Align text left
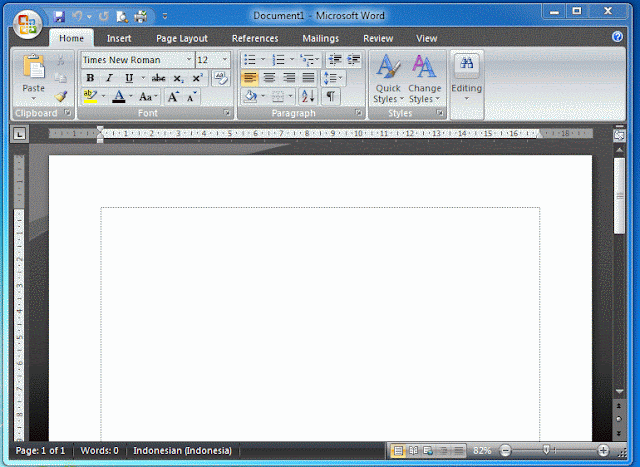 point(250,78)
